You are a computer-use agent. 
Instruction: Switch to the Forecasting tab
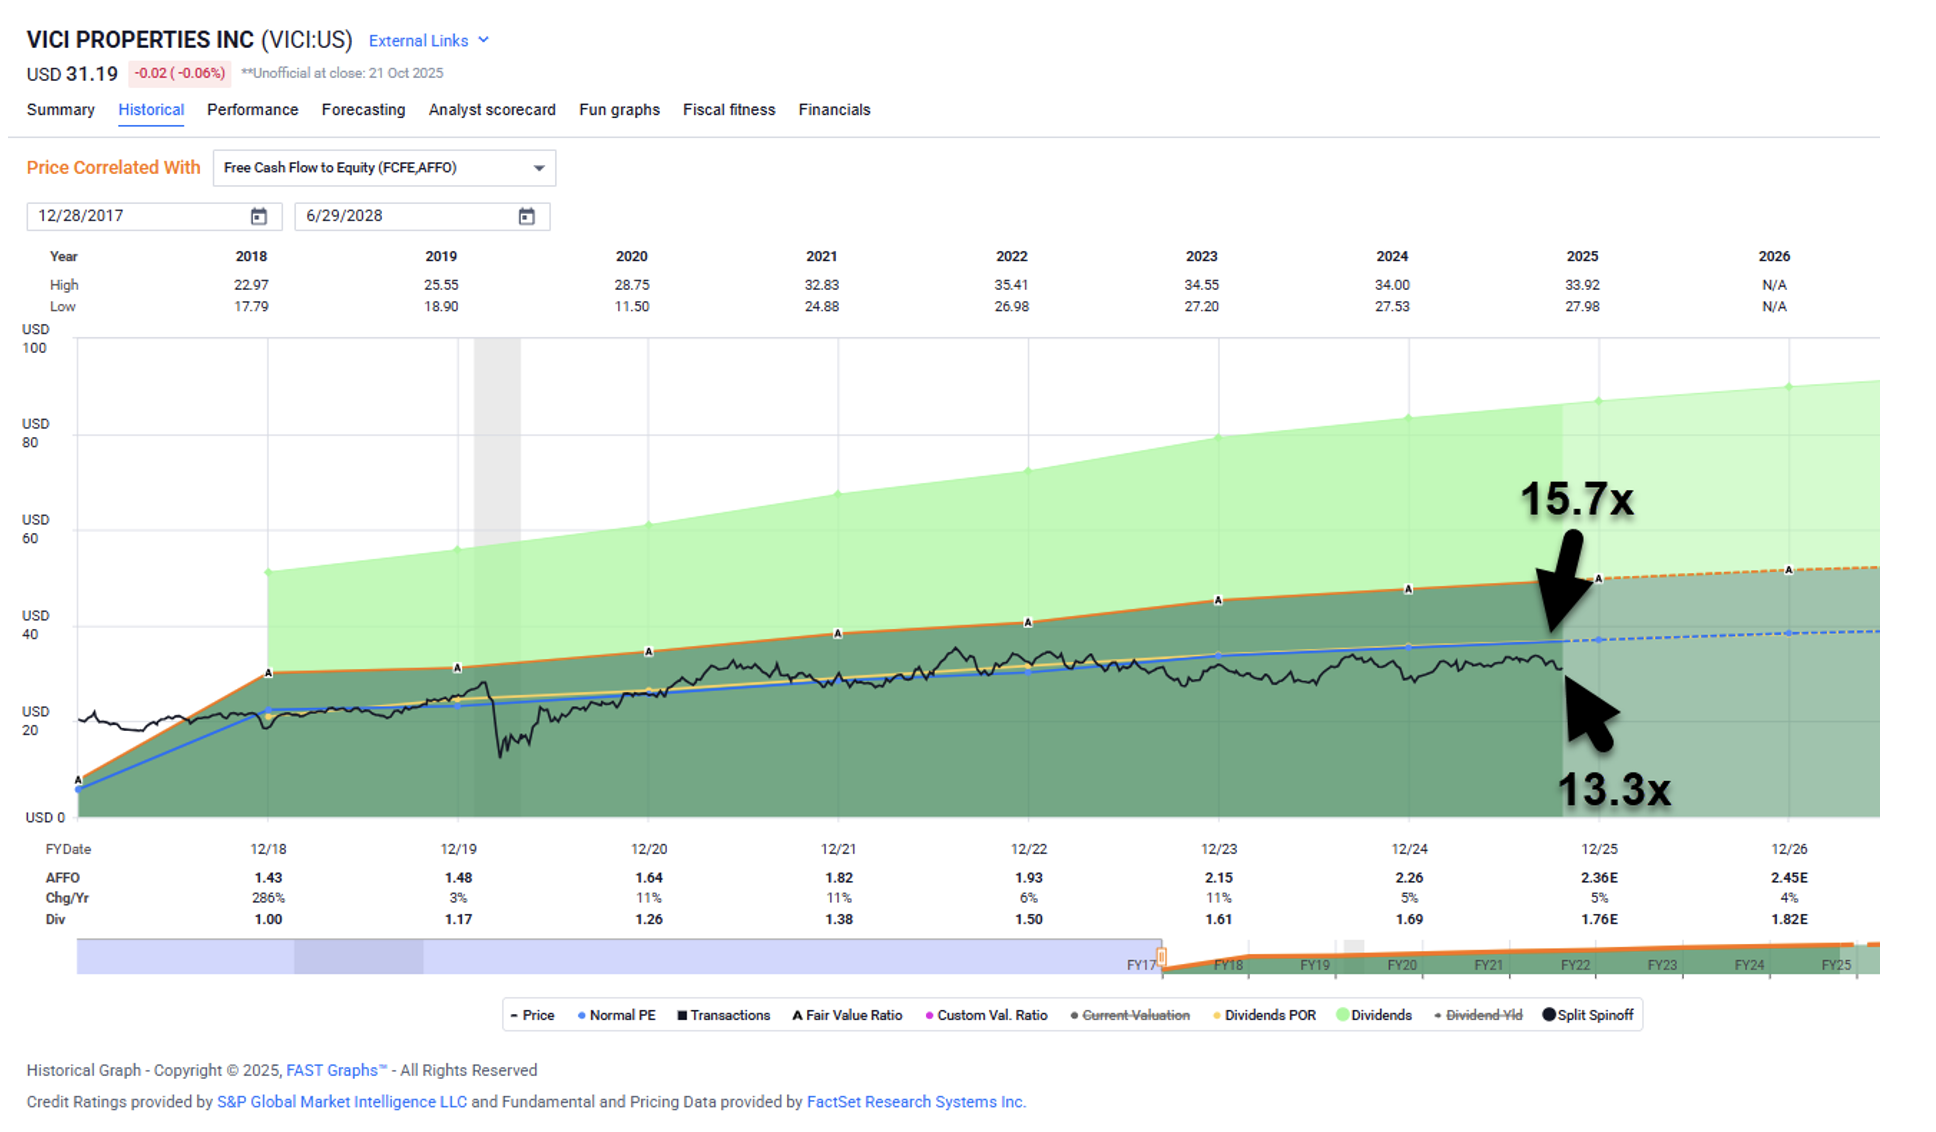363,110
